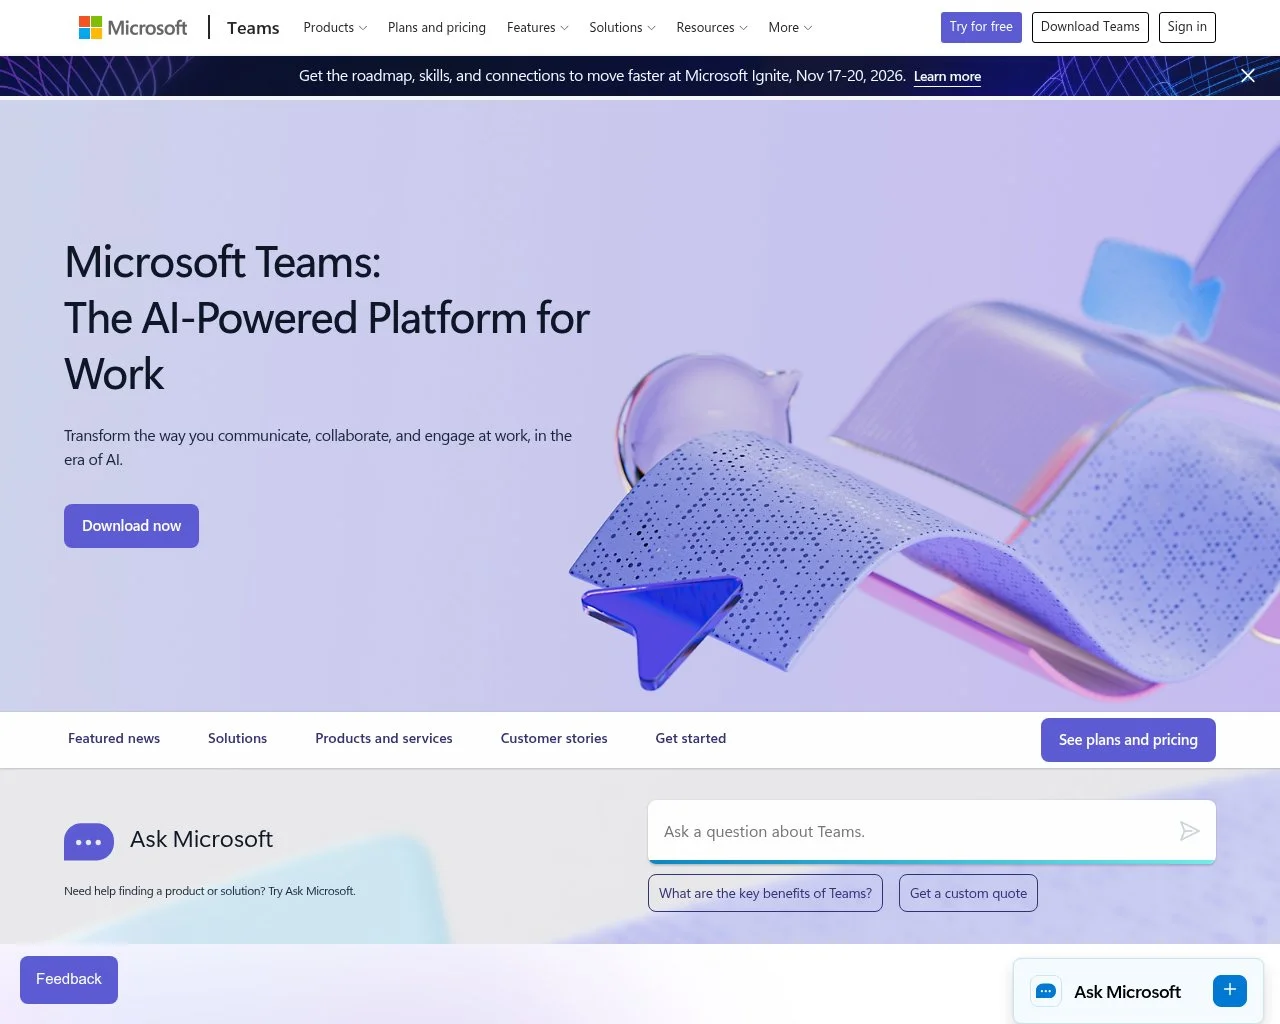Click the Try for free button
This screenshot has width=1280, height=1024.
[x=981, y=27]
